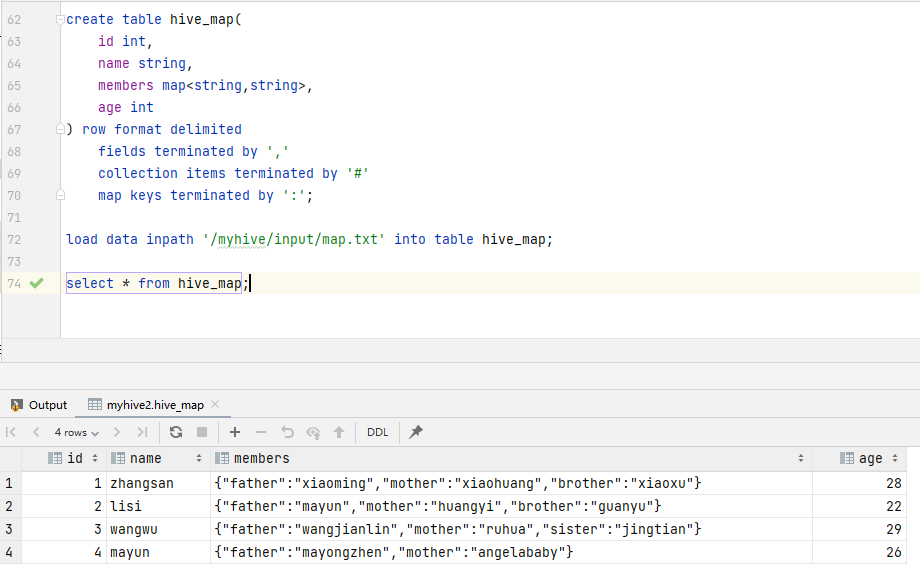Select age cell with value 26
Viewport: 920px width, 577px height.
click(860, 552)
